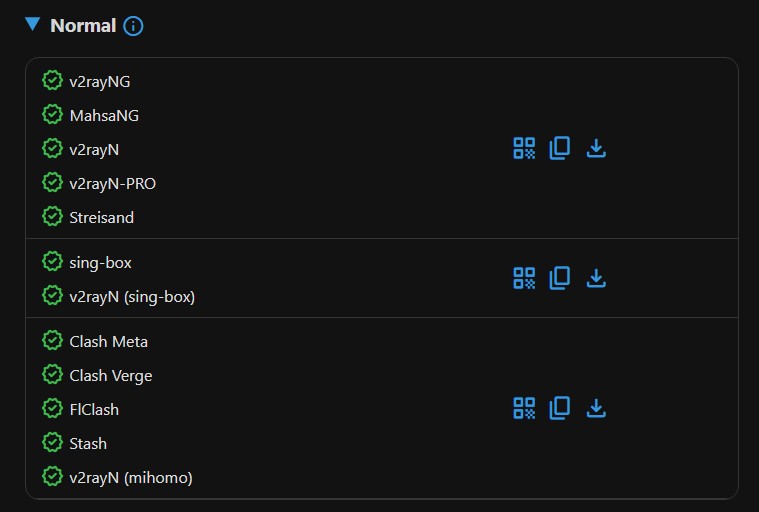Show QR code for sing-box group
This screenshot has width=759, height=512.
coord(524,278)
